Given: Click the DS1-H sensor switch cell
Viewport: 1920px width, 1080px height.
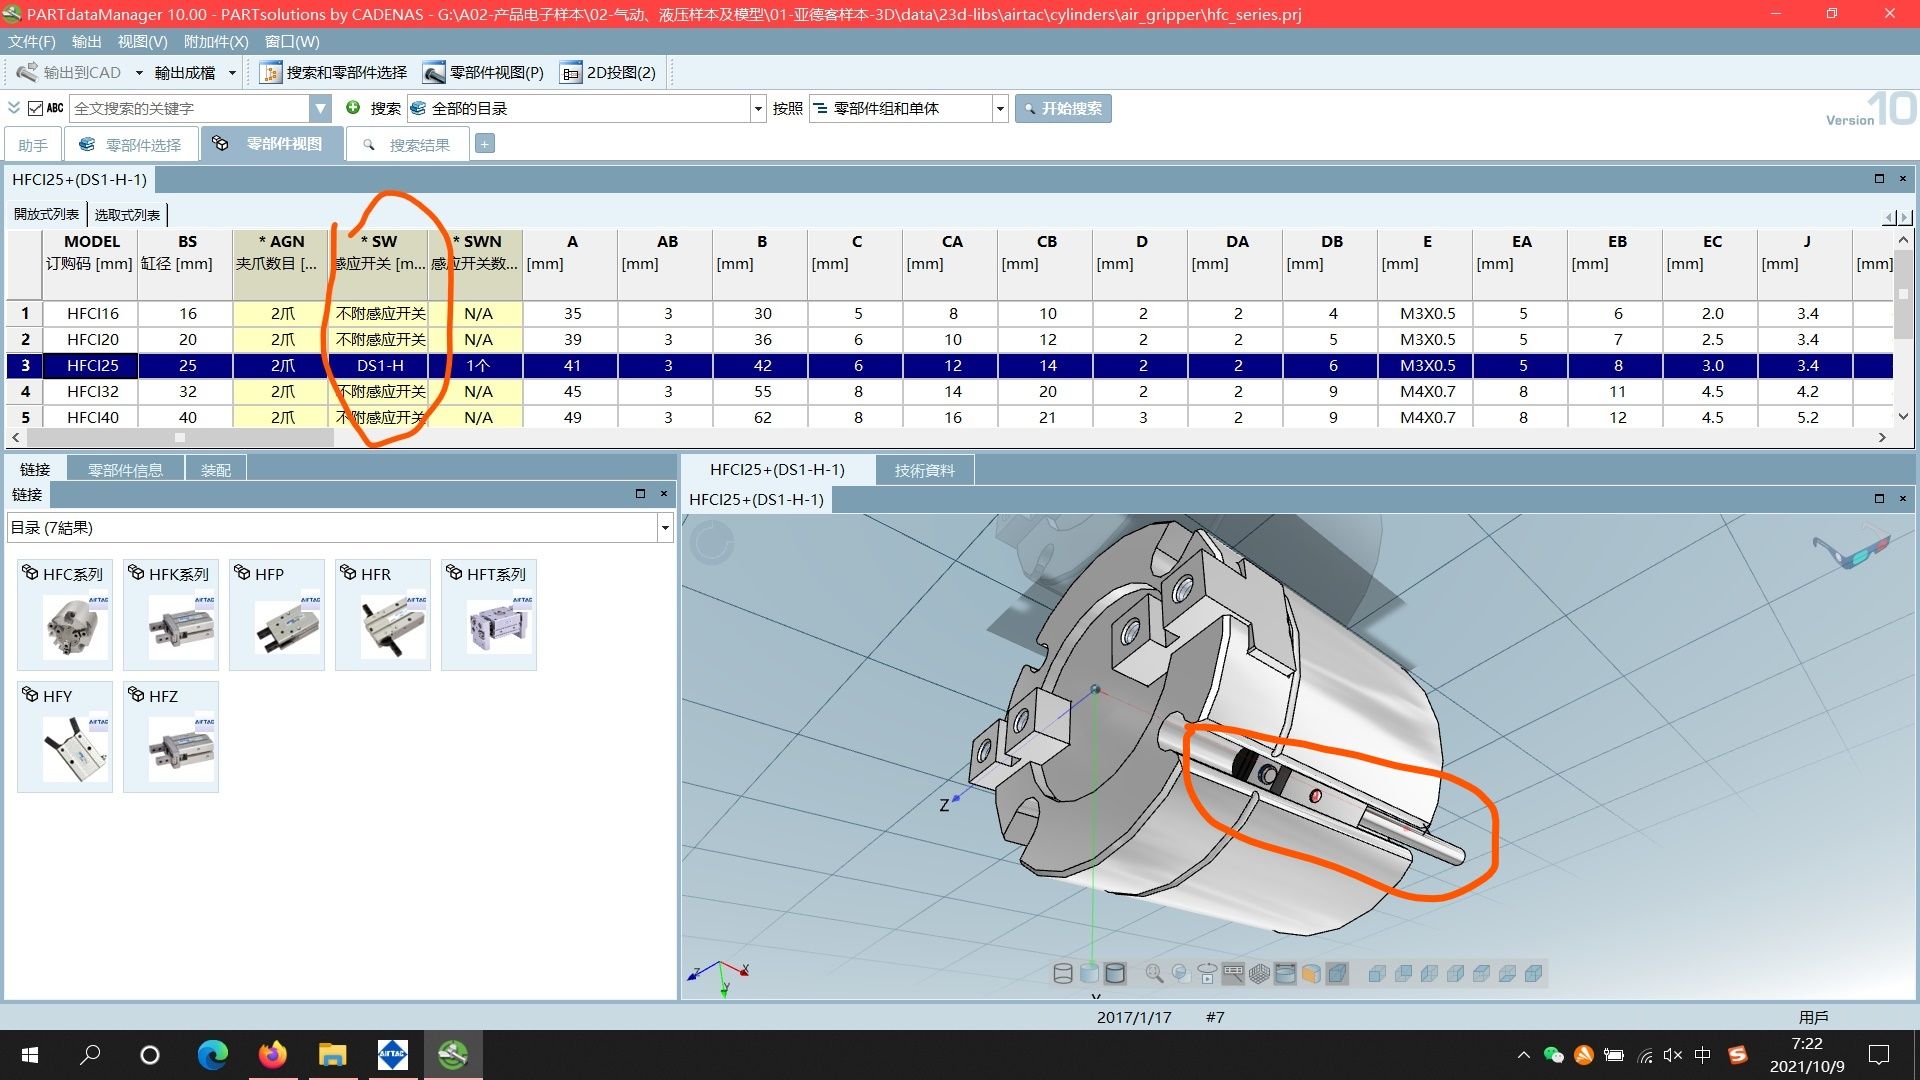Looking at the screenshot, I should 380,365.
